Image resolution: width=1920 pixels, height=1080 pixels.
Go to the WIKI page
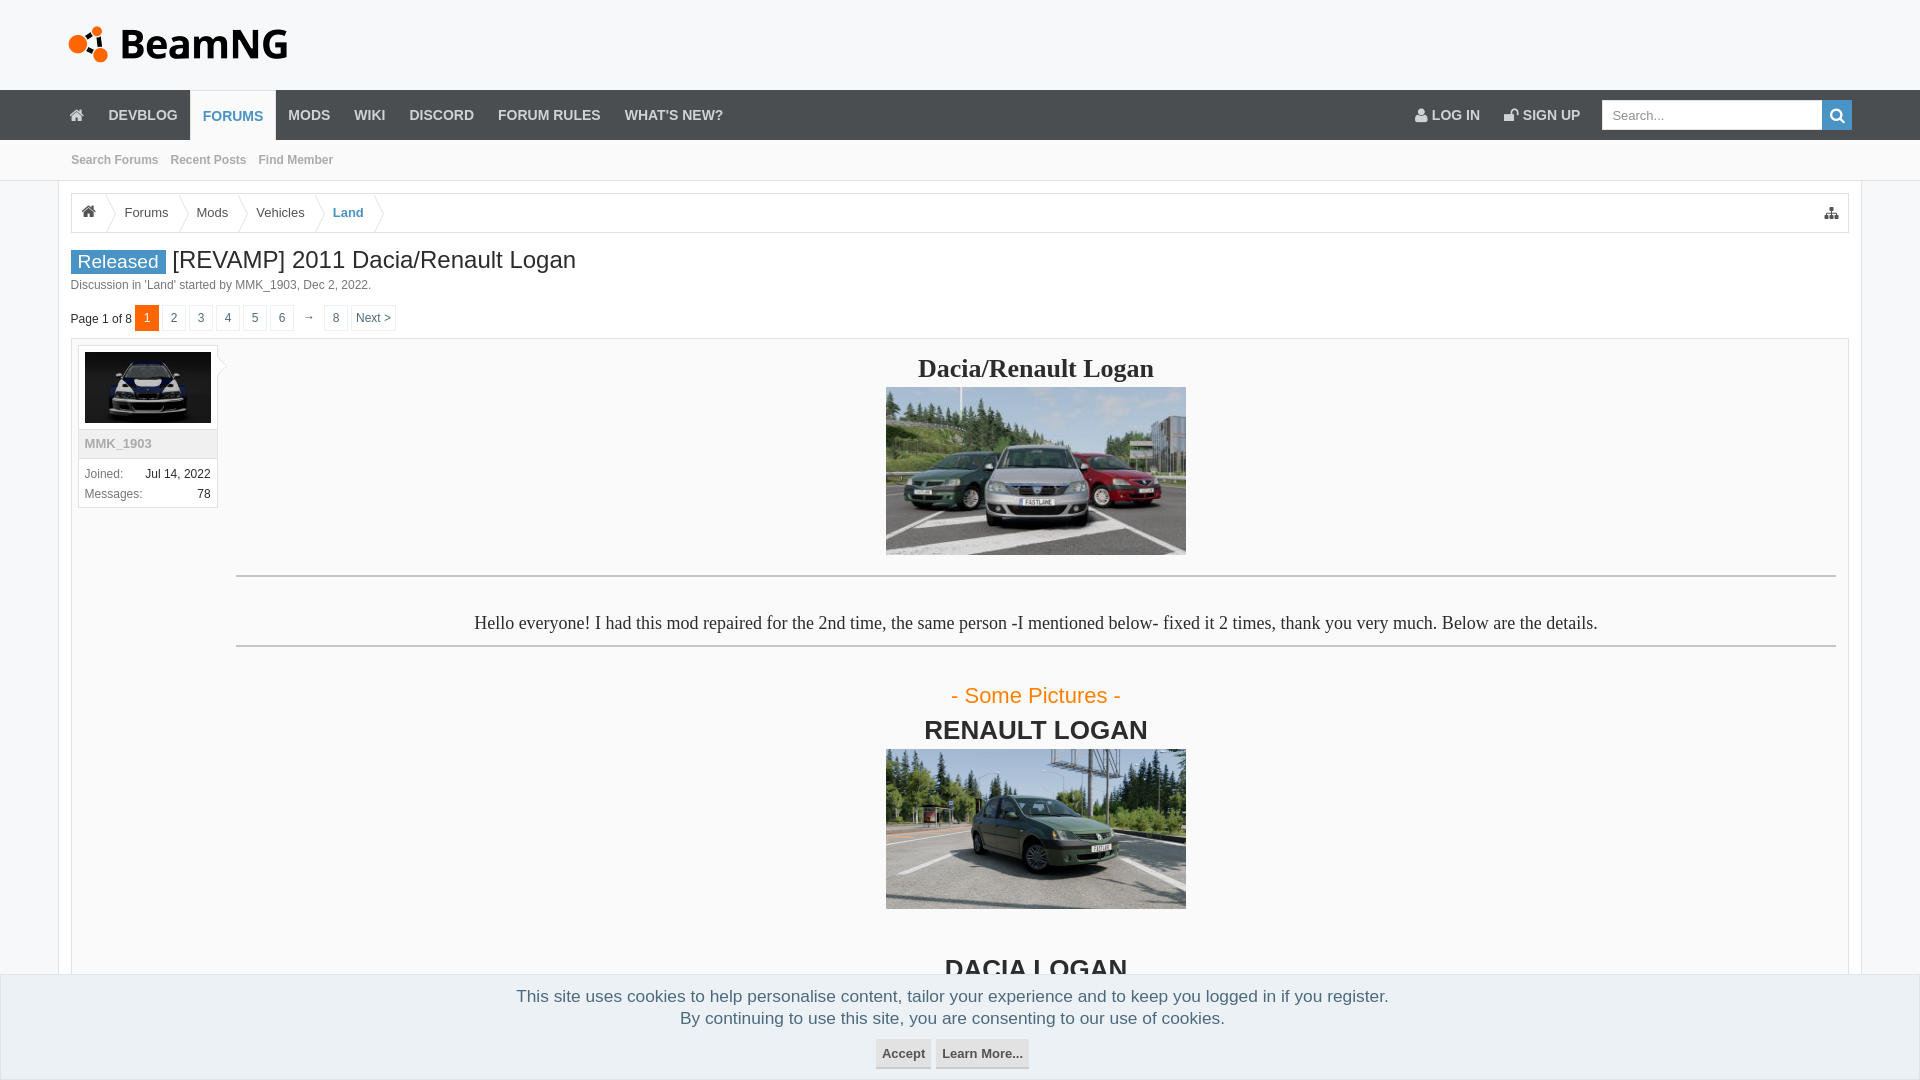click(369, 115)
